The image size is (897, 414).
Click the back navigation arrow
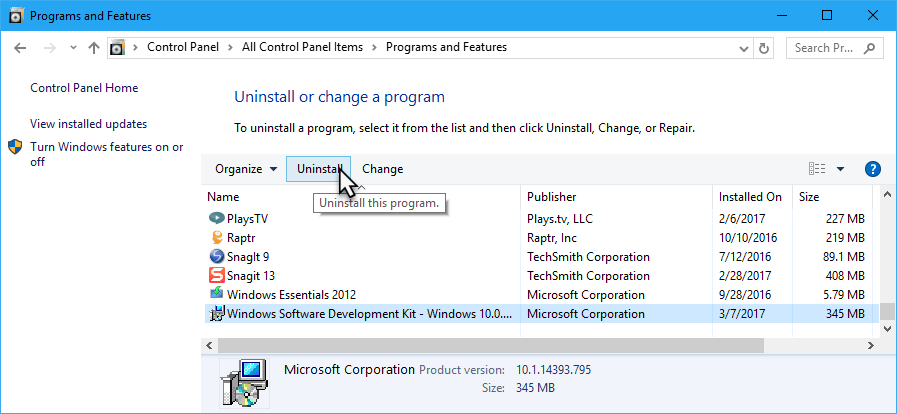[21, 48]
